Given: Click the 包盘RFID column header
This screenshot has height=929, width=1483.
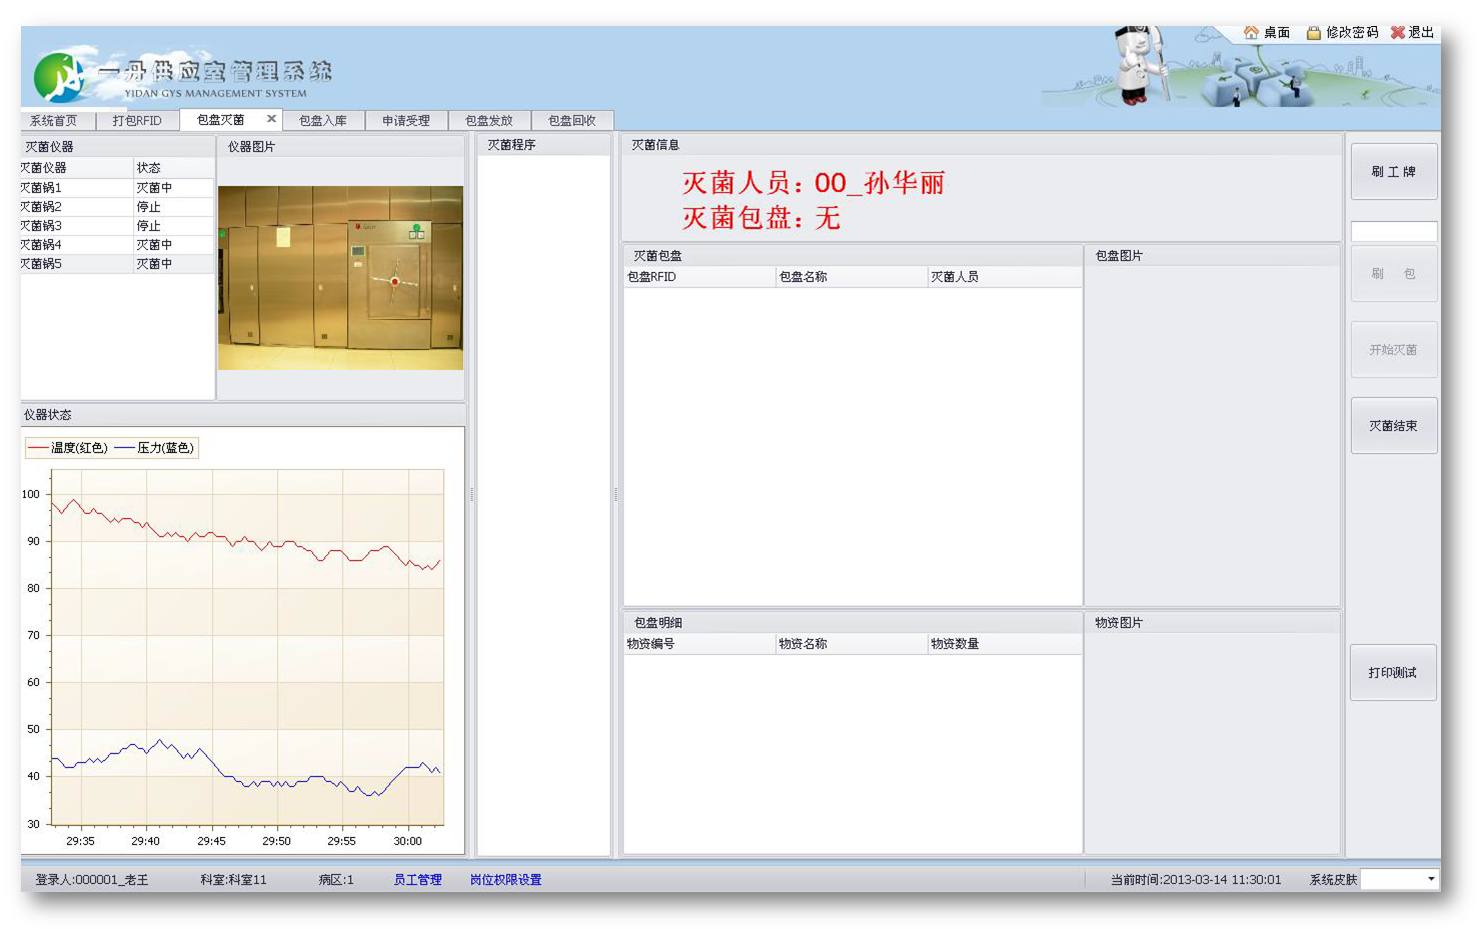Looking at the screenshot, I should [698, 277].
